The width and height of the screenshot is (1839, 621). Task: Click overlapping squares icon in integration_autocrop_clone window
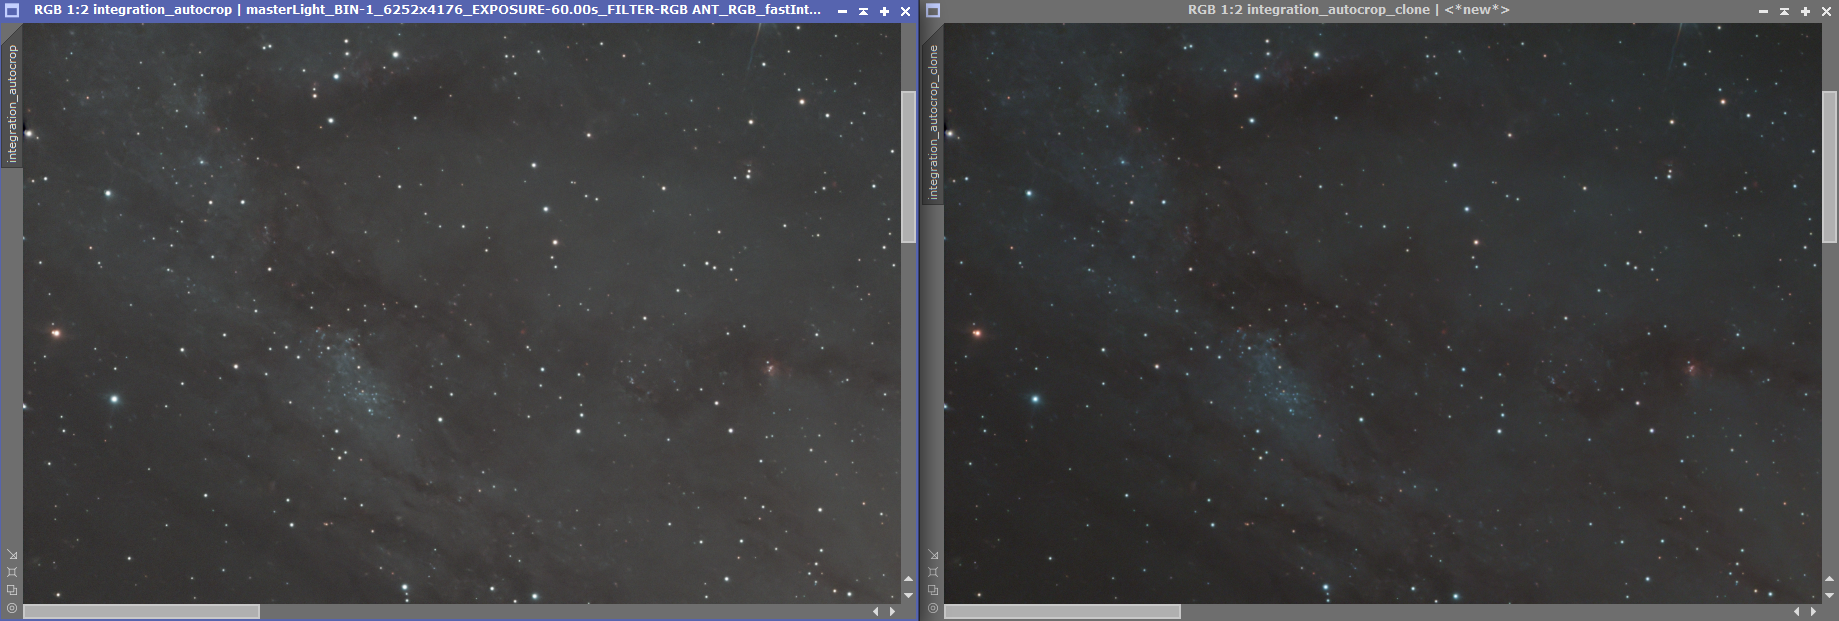coord(933,590)
